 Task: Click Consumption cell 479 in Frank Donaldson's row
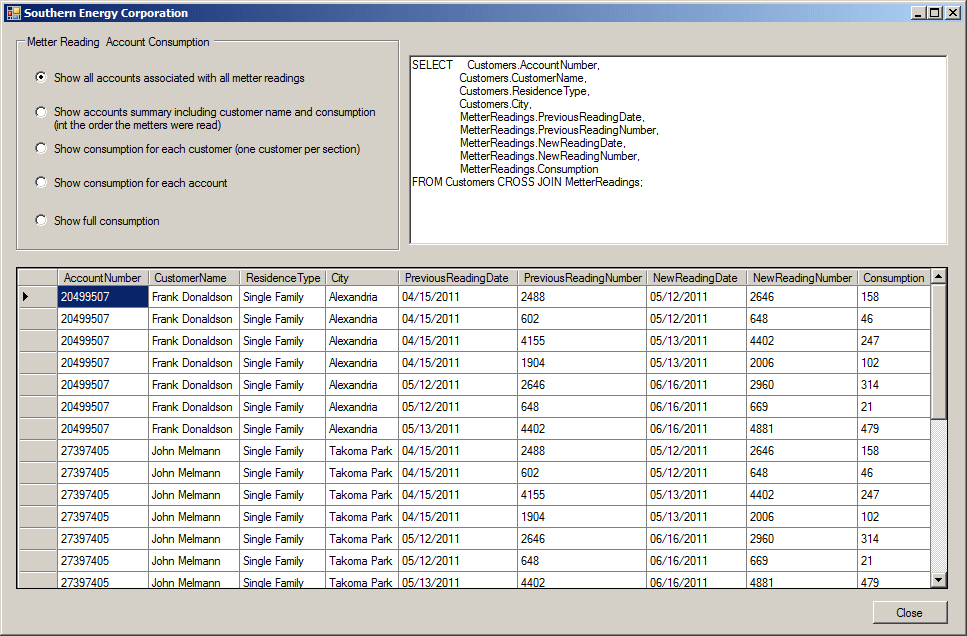894,429
